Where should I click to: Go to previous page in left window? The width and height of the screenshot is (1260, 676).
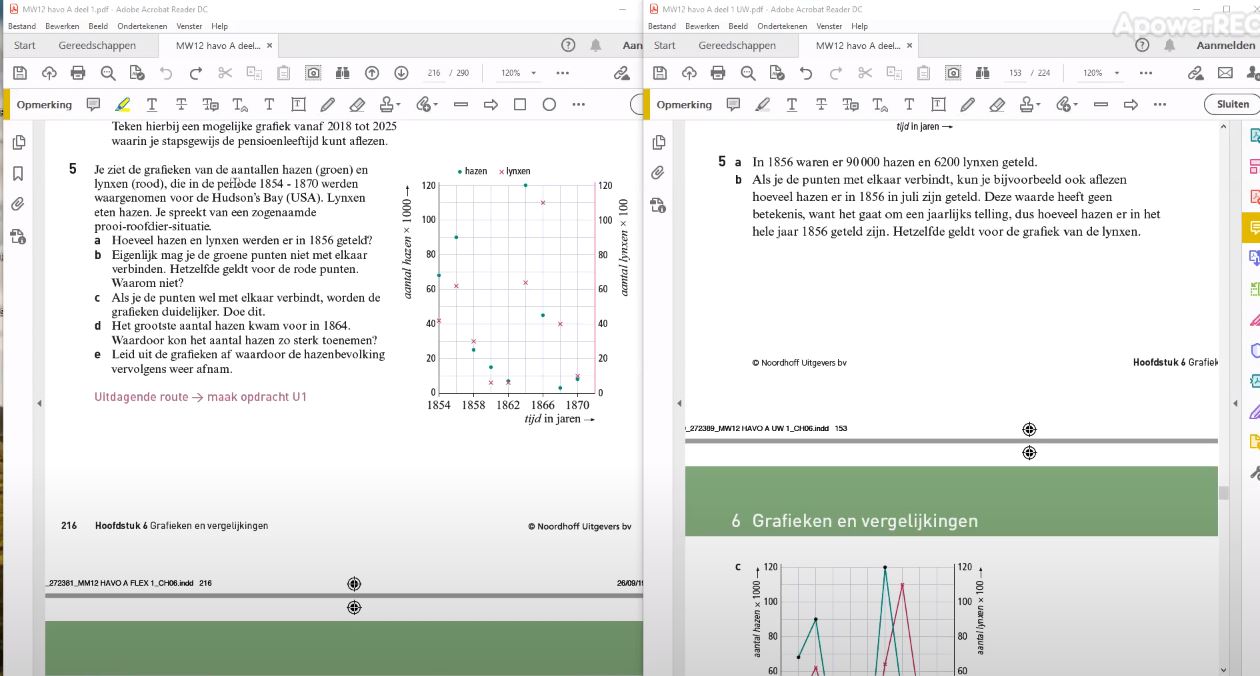372,73
